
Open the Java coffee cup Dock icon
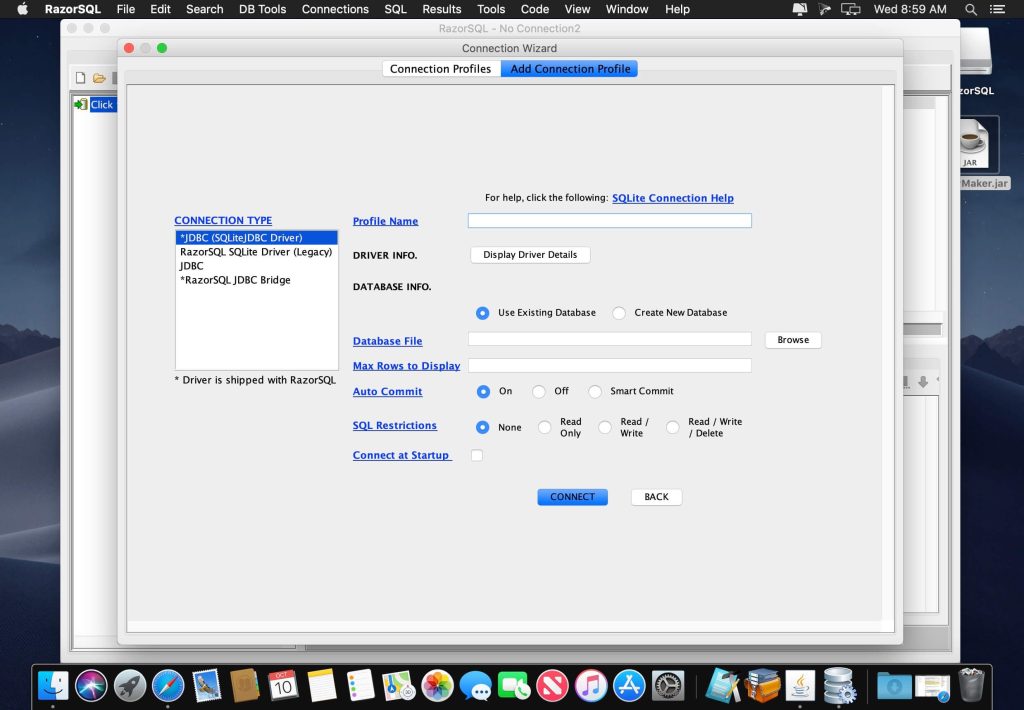(800, 685)
